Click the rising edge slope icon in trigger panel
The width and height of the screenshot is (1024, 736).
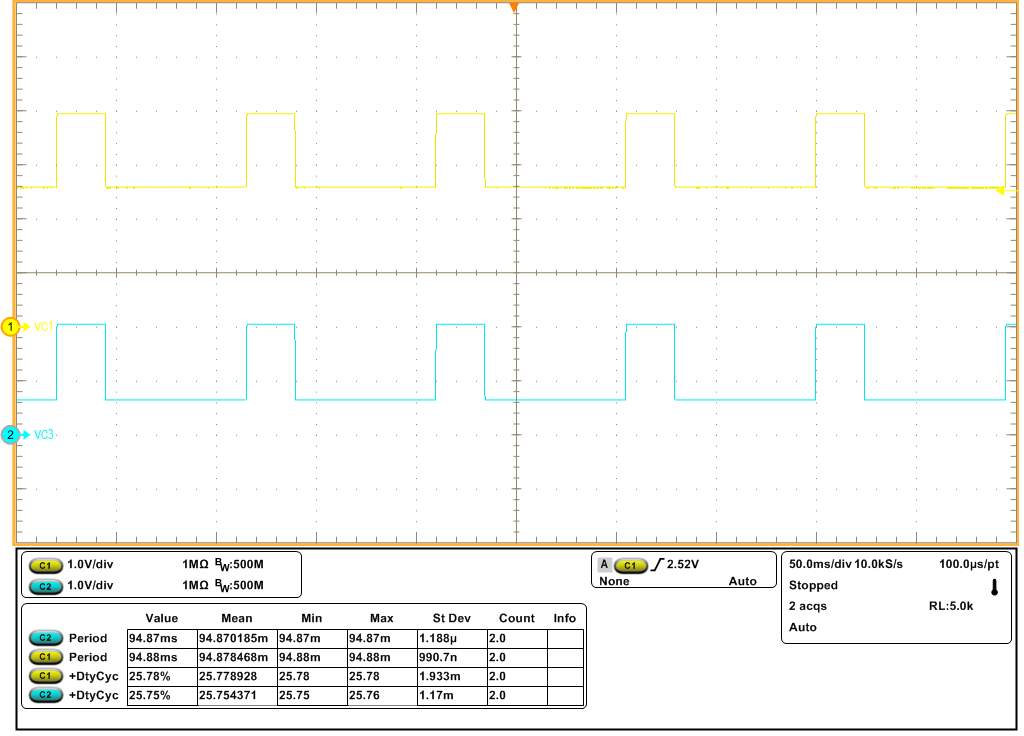[x=657, y=565]
